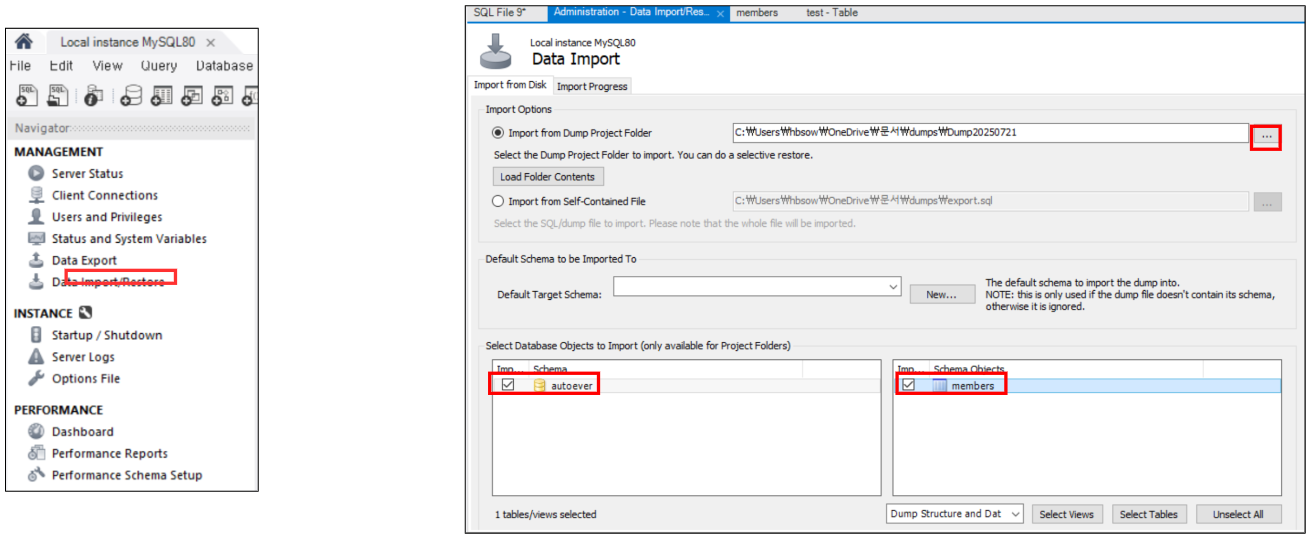Click the open SQL script toolbar icon
Viewport: 1309px width, 540px height.
coord(58,95)
